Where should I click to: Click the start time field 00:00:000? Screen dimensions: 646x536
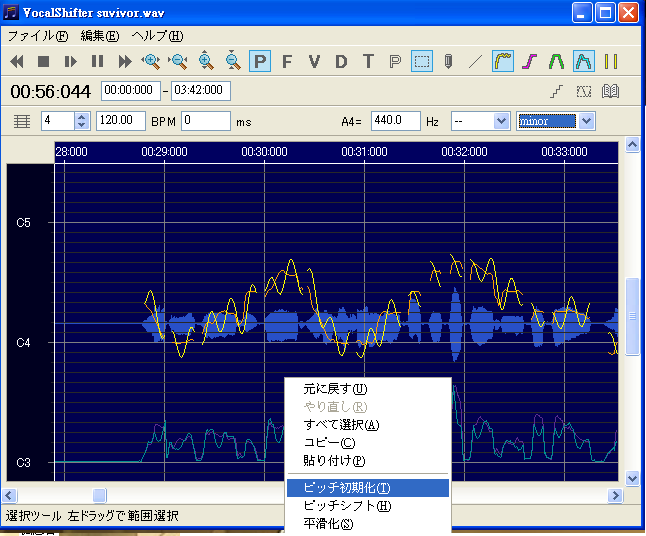coord(131,91)
